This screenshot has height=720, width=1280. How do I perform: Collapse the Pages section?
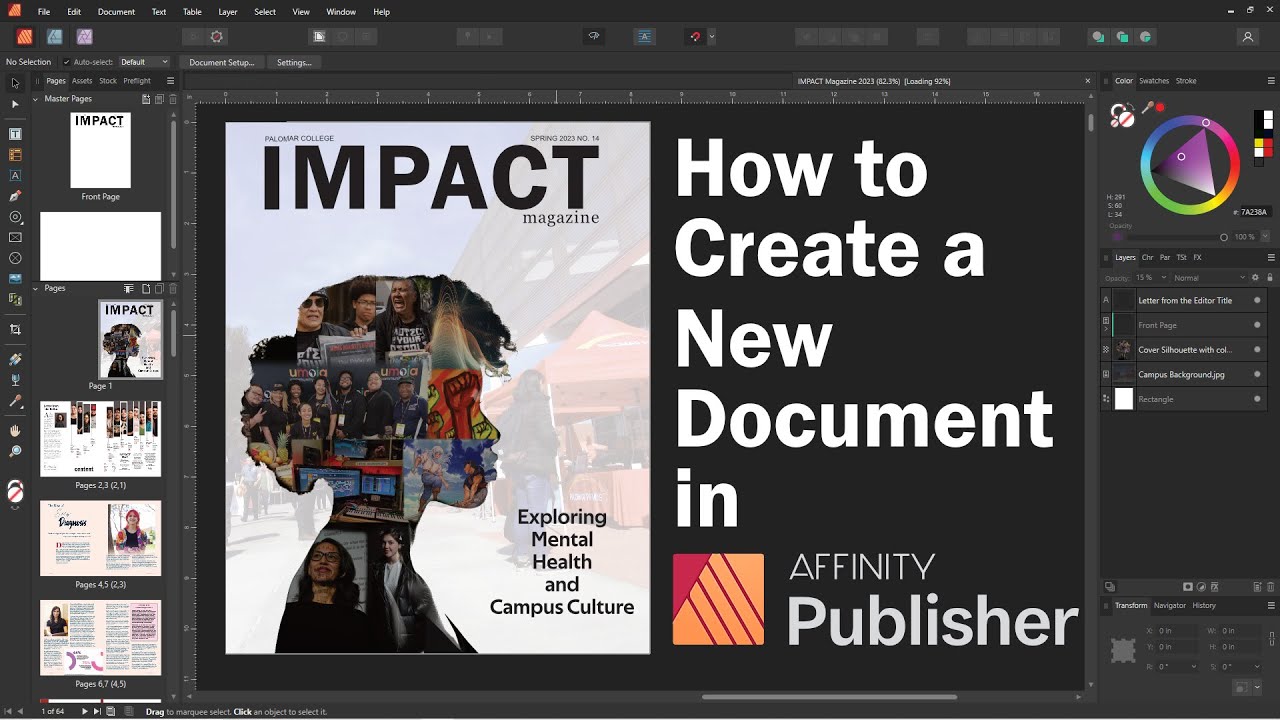coord(36,288)
